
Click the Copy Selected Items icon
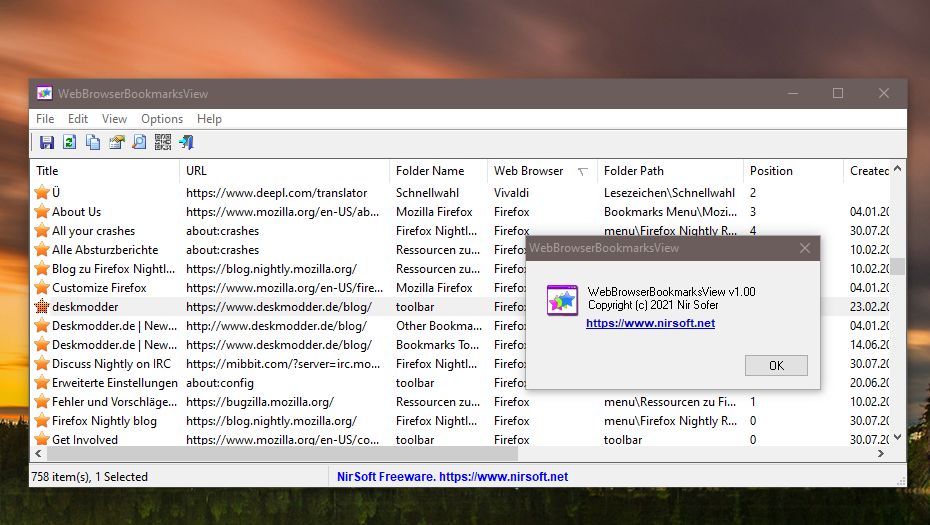(93, 142)
